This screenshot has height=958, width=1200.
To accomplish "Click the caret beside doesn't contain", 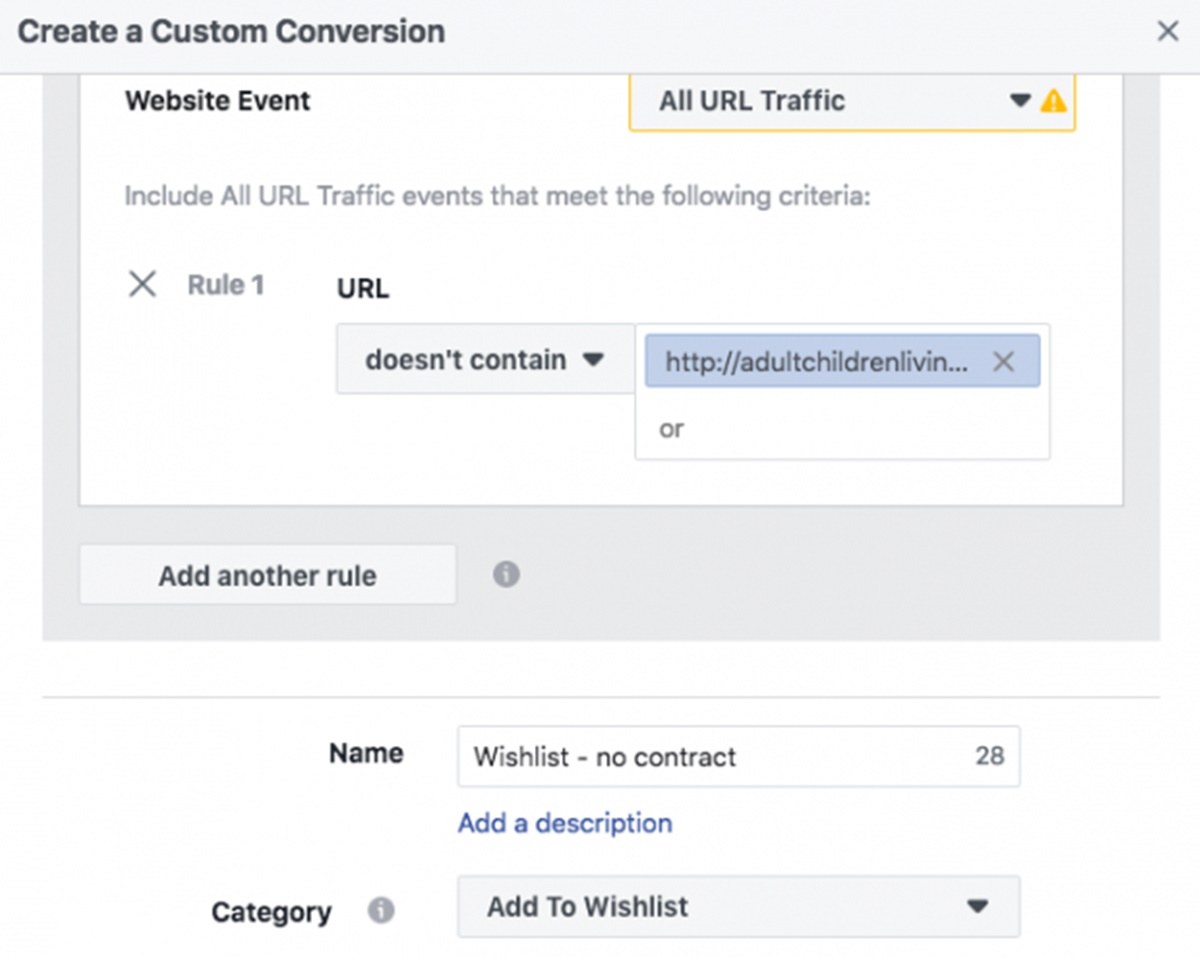I will [x=593, y=360].
